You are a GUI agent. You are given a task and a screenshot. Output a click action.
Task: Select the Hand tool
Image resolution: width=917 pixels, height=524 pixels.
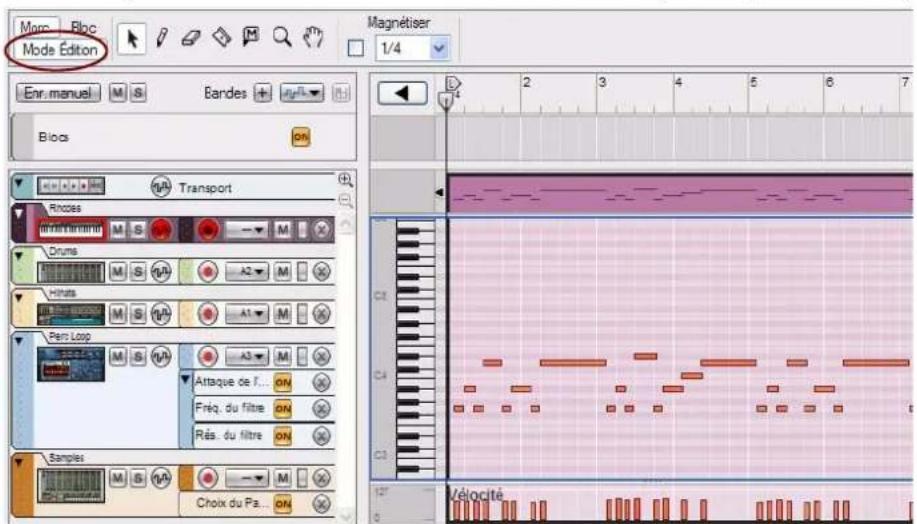point(313,38)
